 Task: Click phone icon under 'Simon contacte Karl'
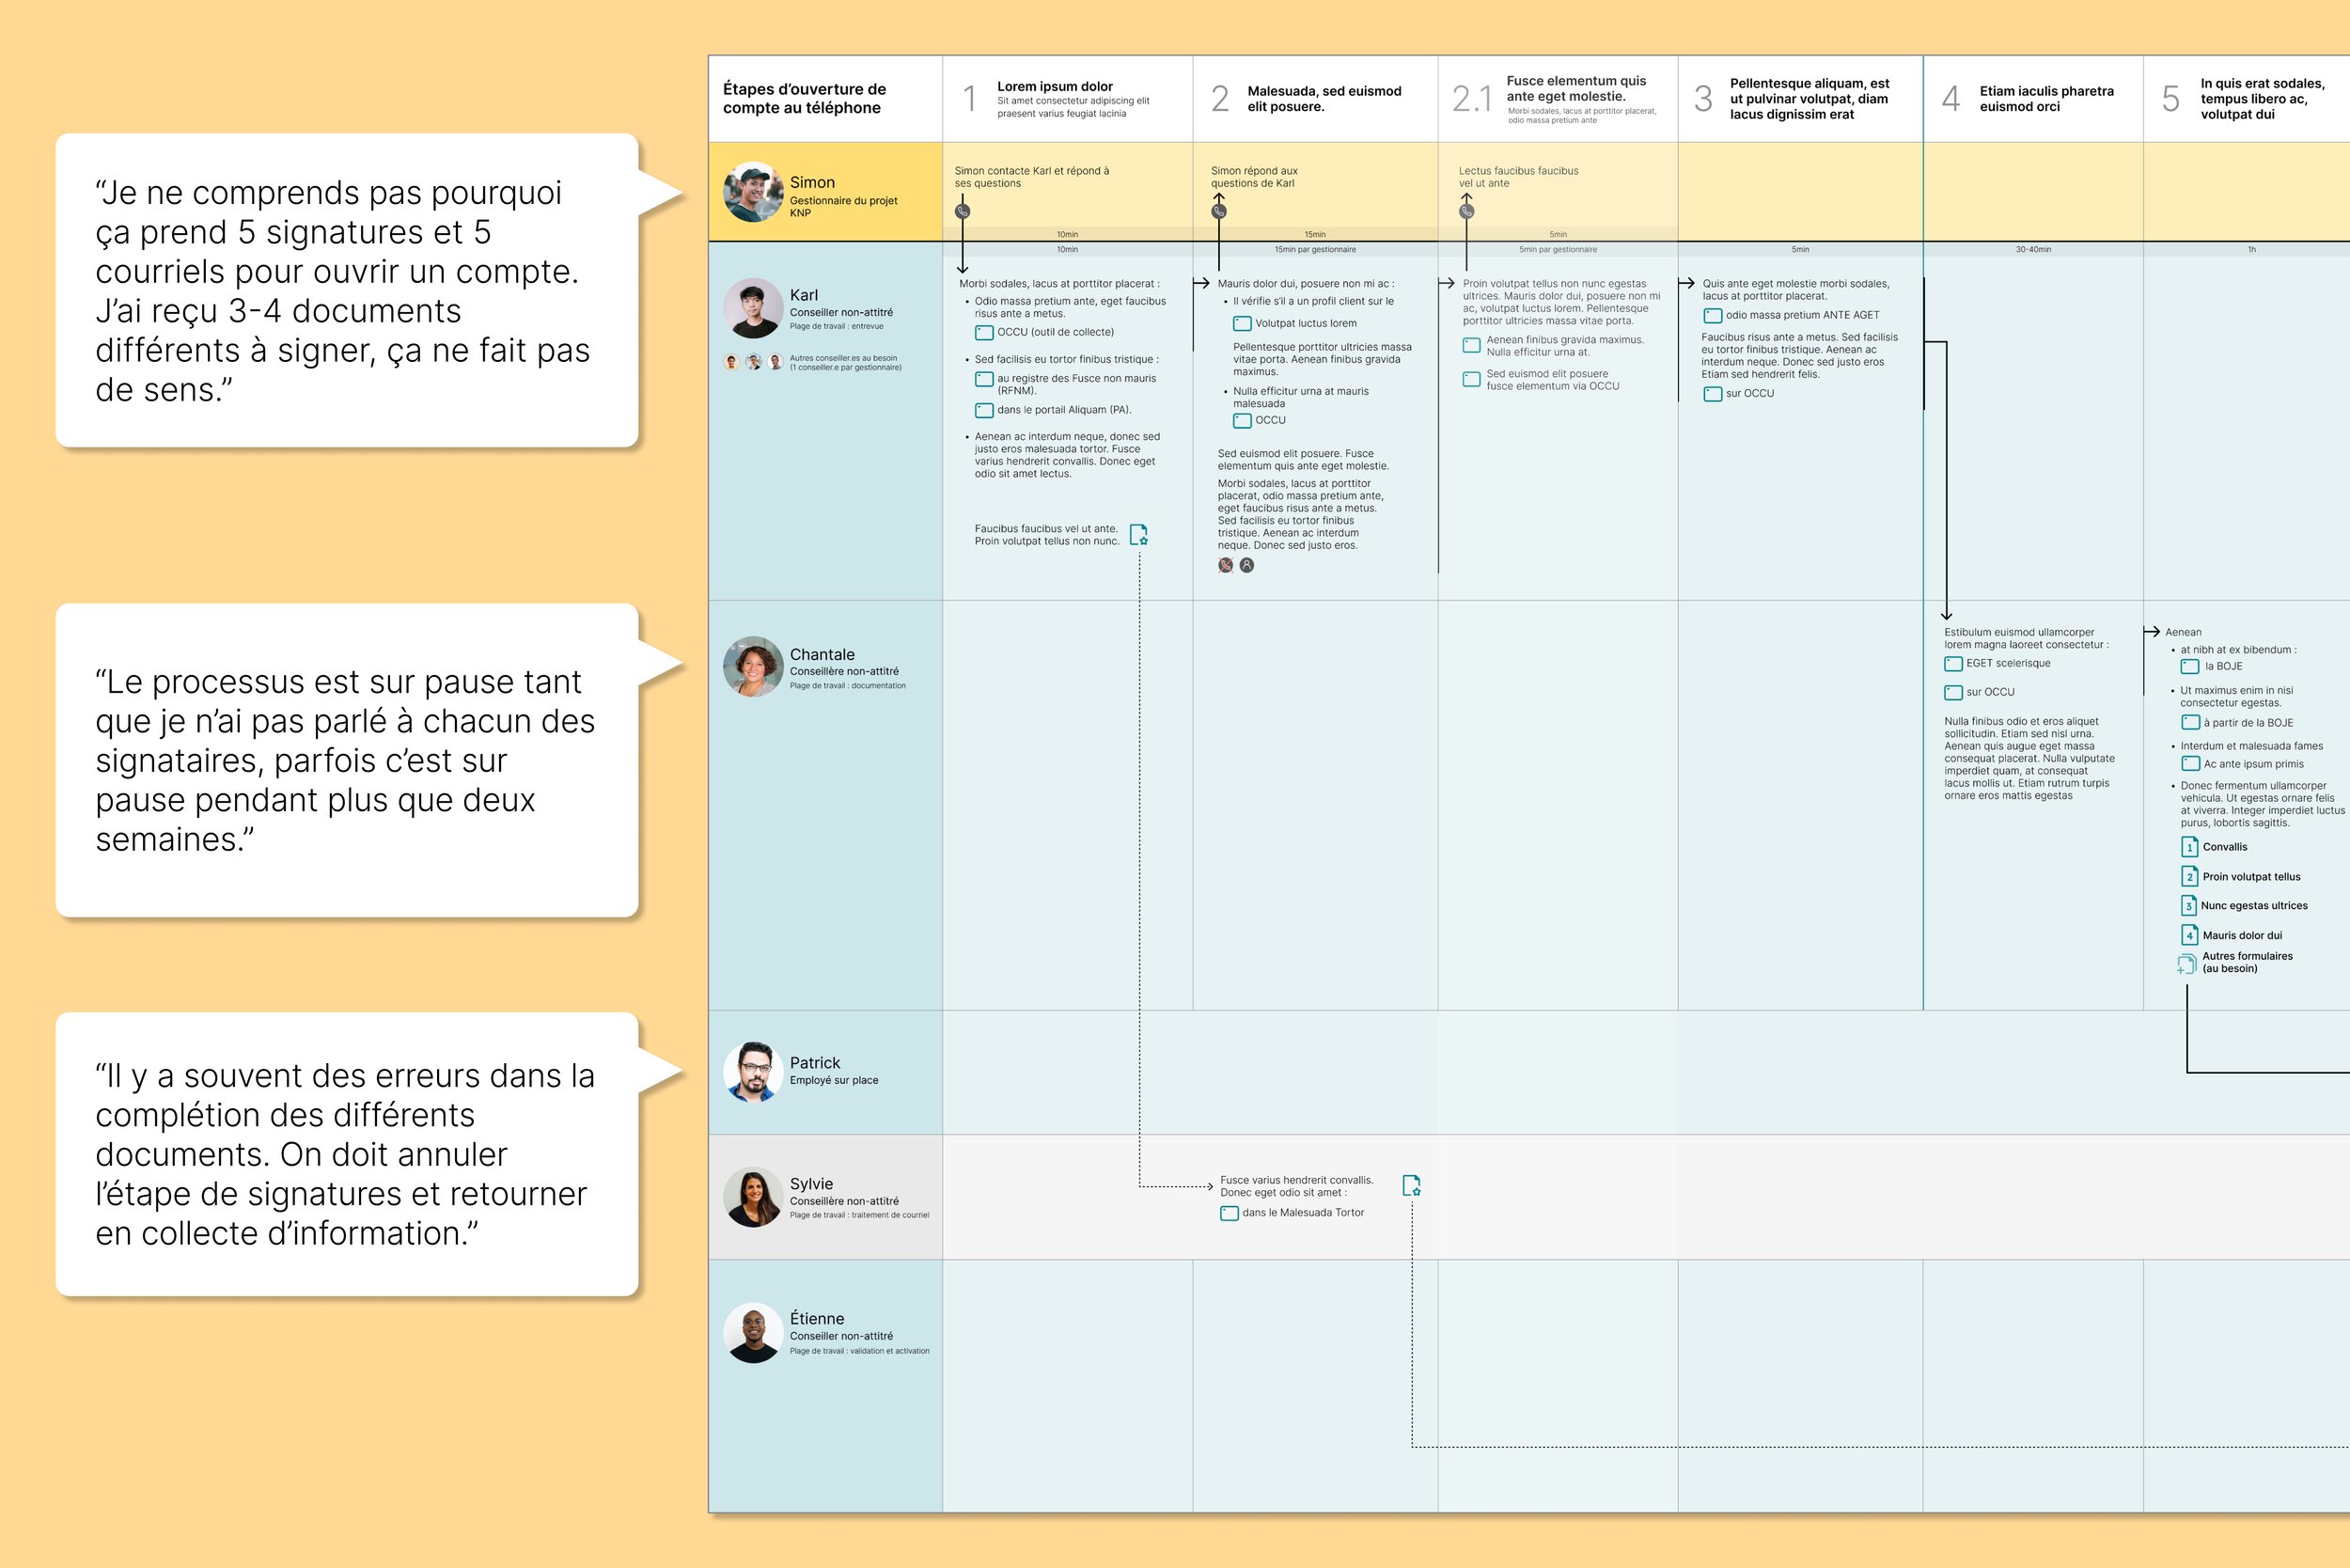coord(962,211)
